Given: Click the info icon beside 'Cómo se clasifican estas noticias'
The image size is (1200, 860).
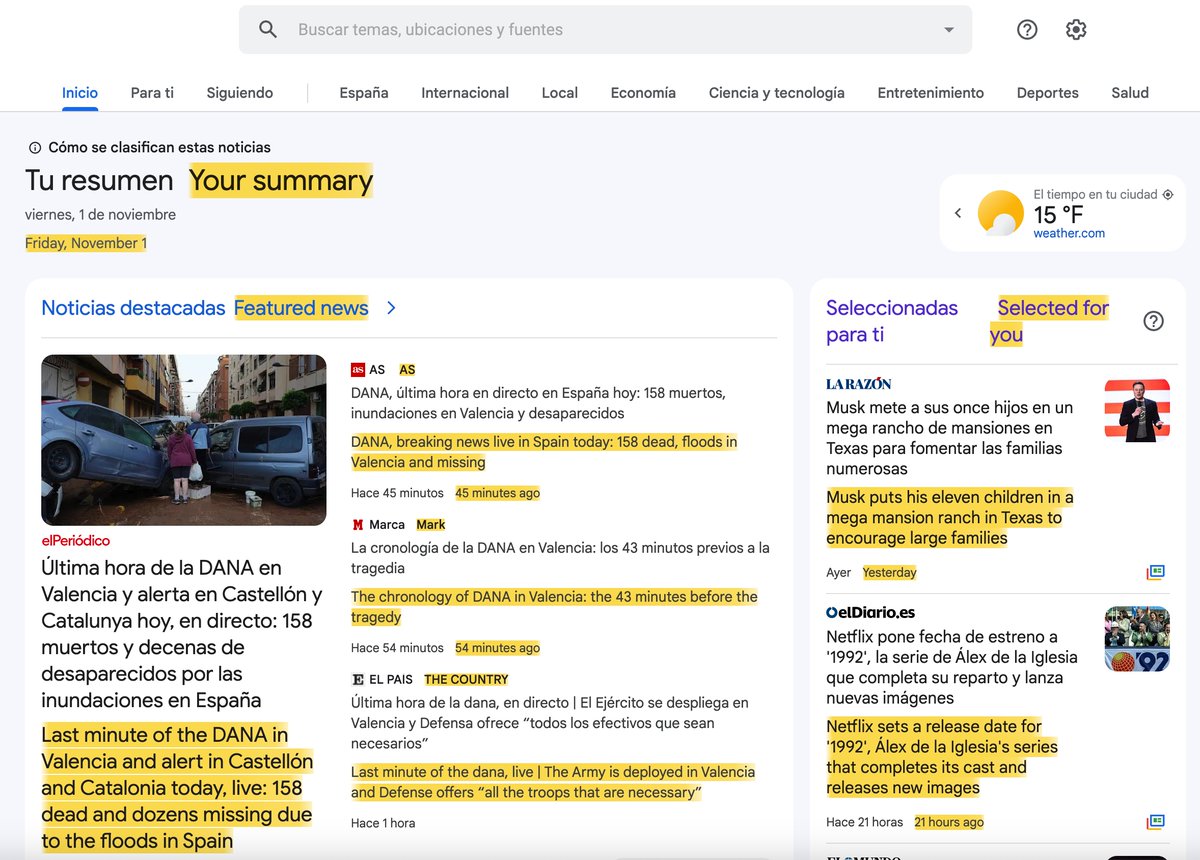Looking at the screenshot, I should (37, 146).
